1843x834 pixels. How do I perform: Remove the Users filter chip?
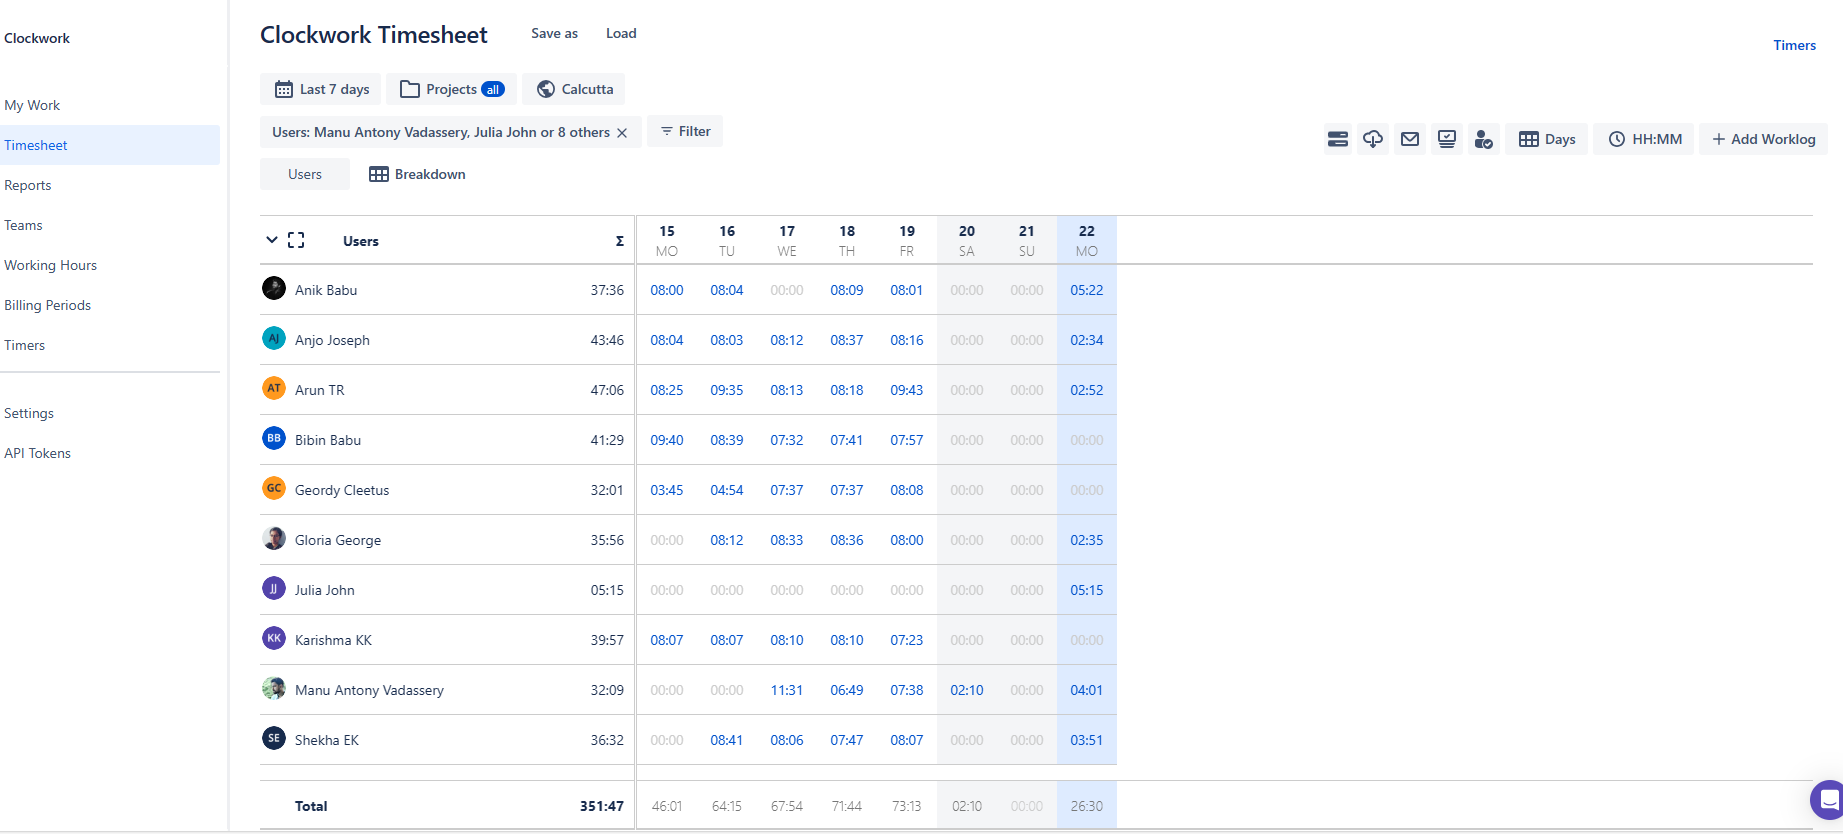click(x=622, y=133)
